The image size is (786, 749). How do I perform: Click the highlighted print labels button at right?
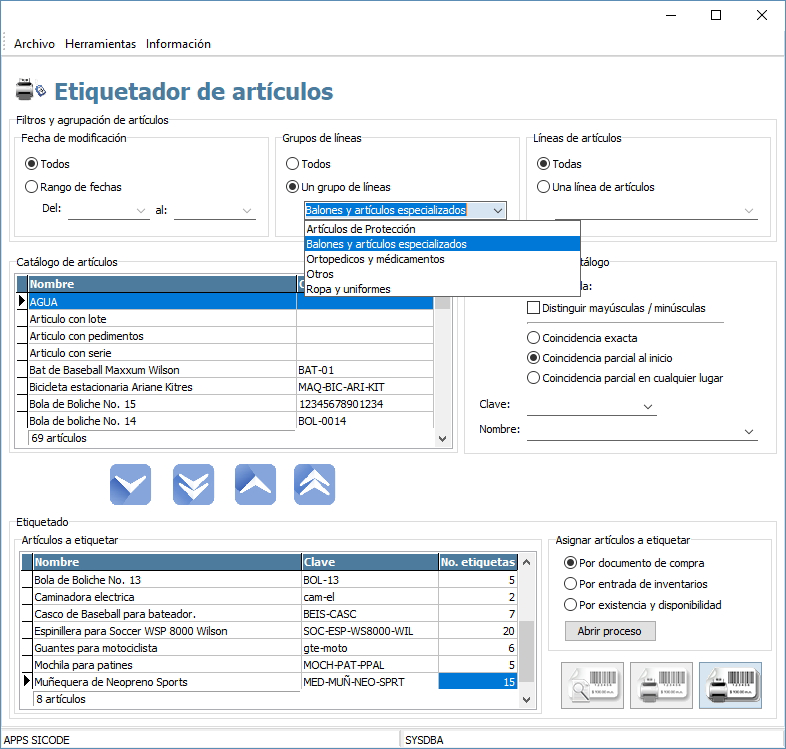[x=730, y=686]
